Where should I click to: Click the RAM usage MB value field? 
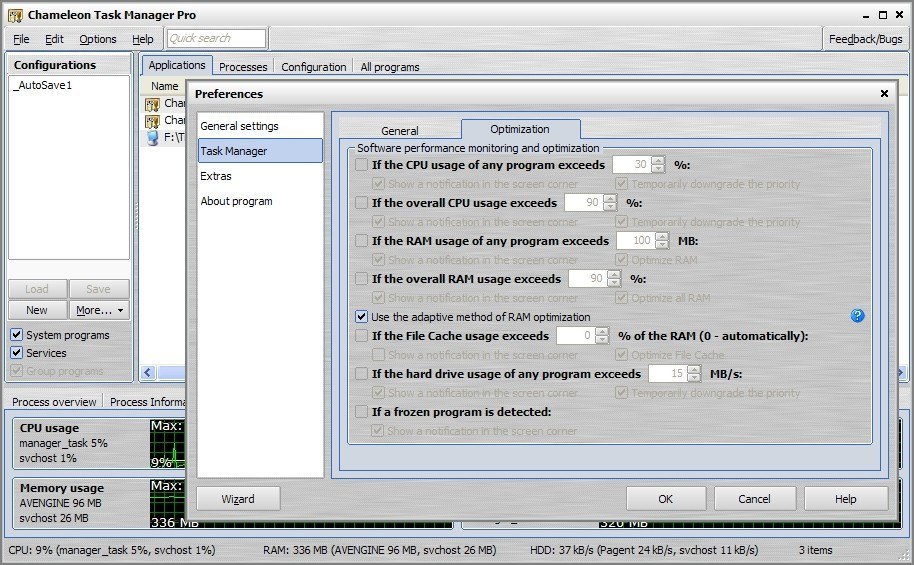[635, 241]
